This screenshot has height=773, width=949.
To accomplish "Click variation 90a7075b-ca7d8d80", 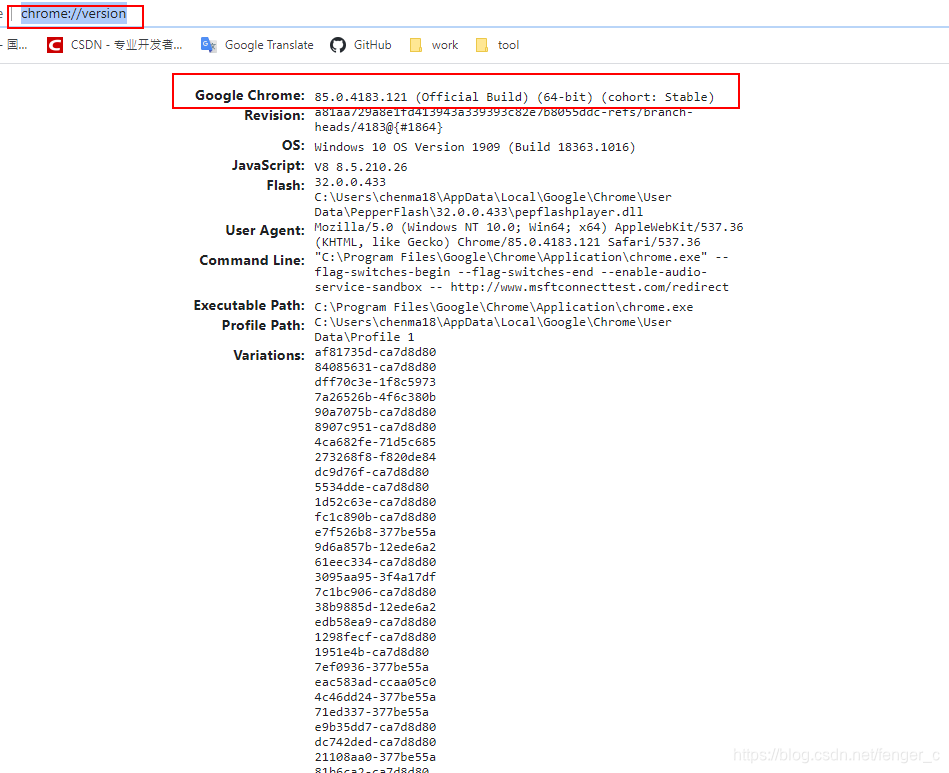I will [375, 412].
